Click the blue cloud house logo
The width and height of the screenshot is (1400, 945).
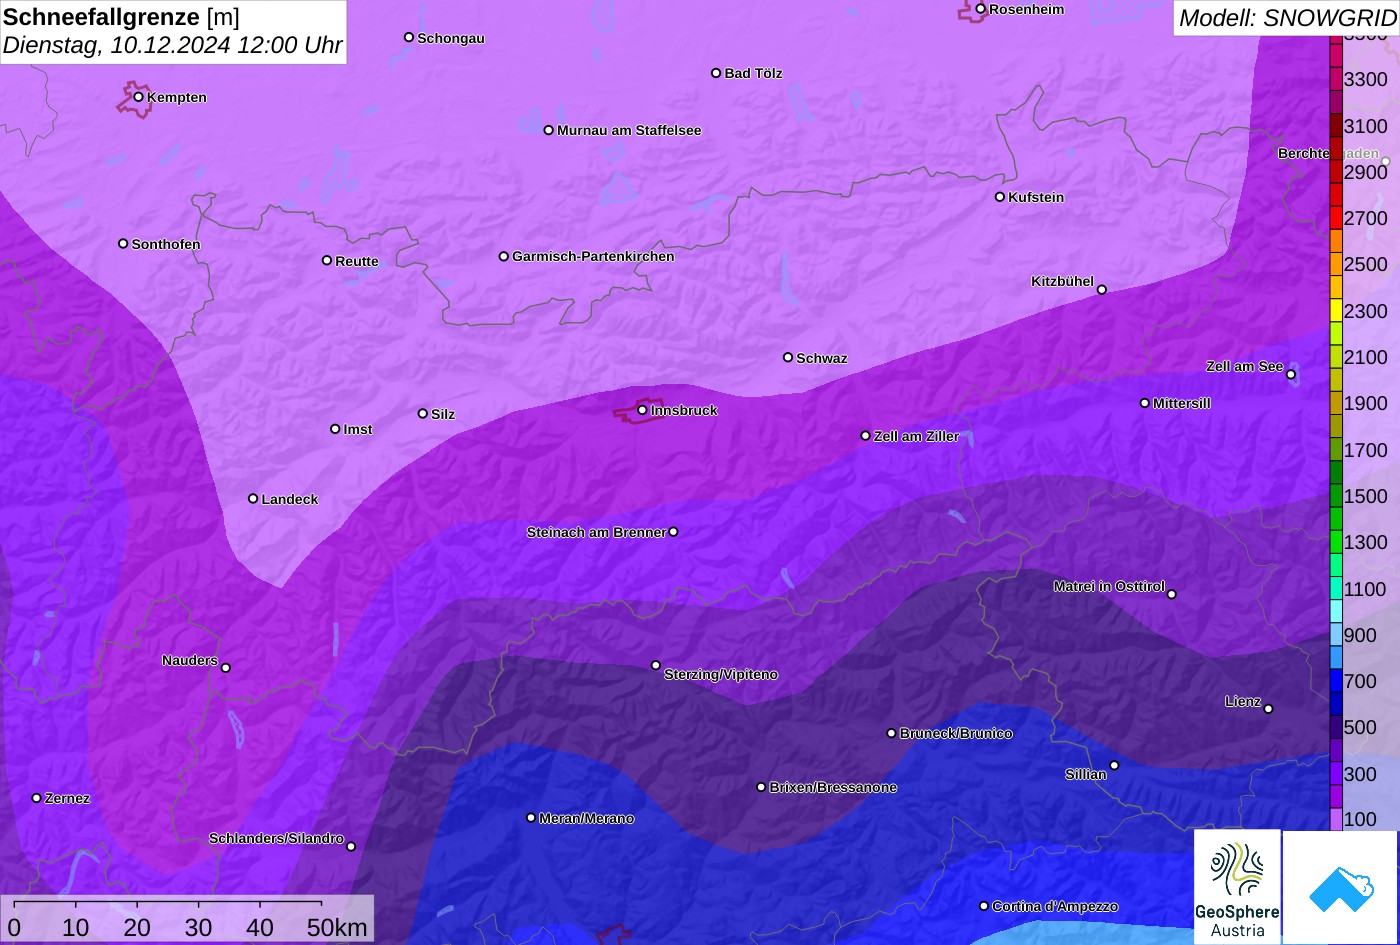(x=1340, y=887)
